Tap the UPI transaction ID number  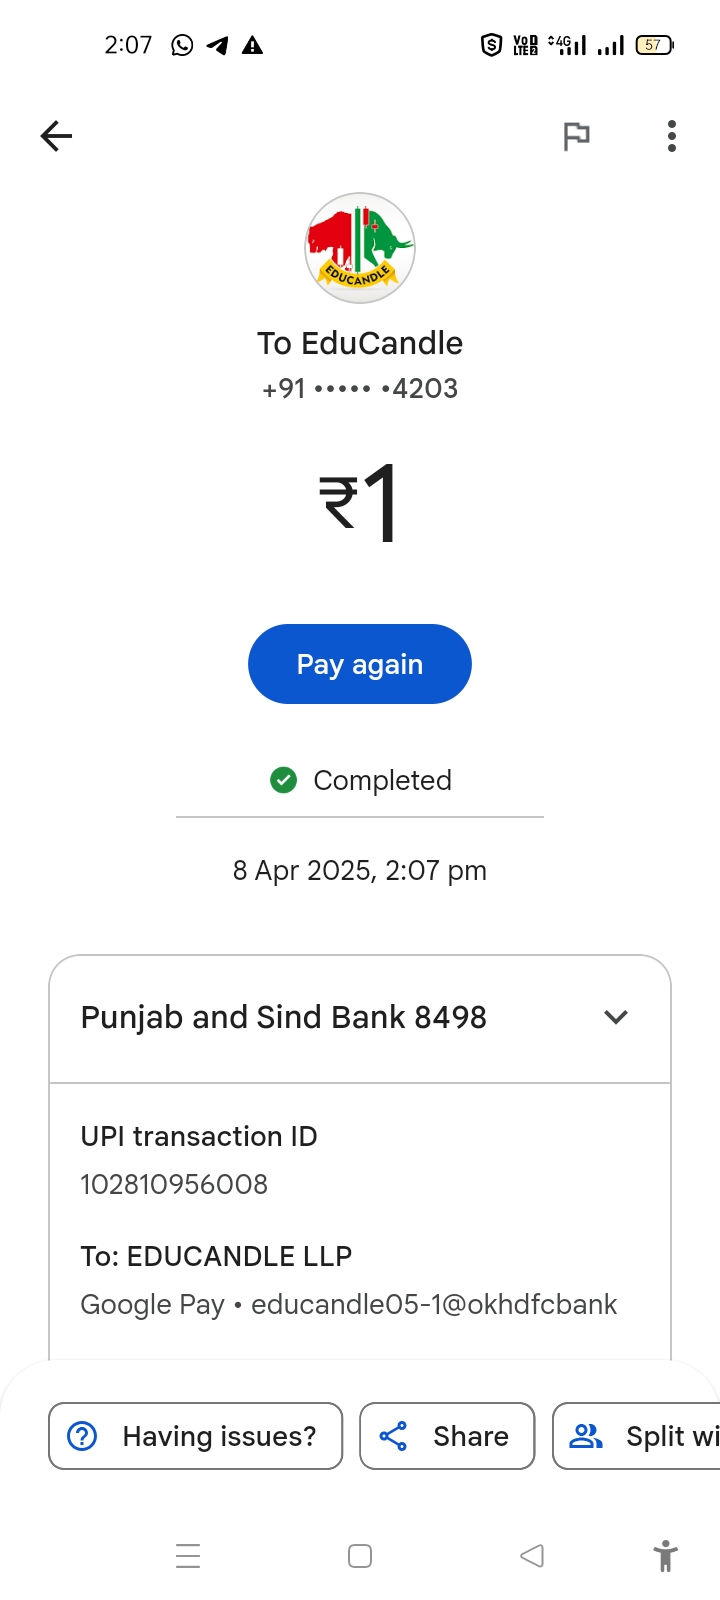point(174,1184)
